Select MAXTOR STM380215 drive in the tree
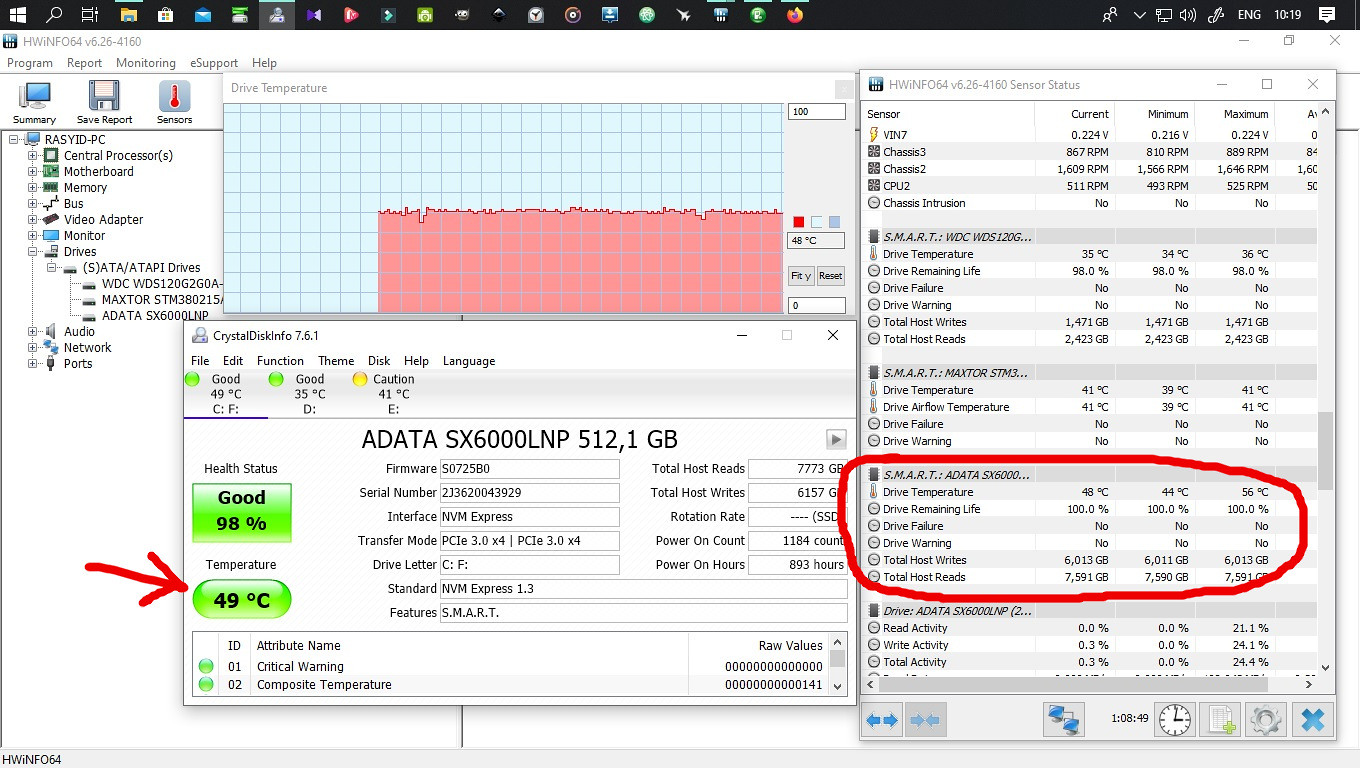 click(x=161, y=300)
